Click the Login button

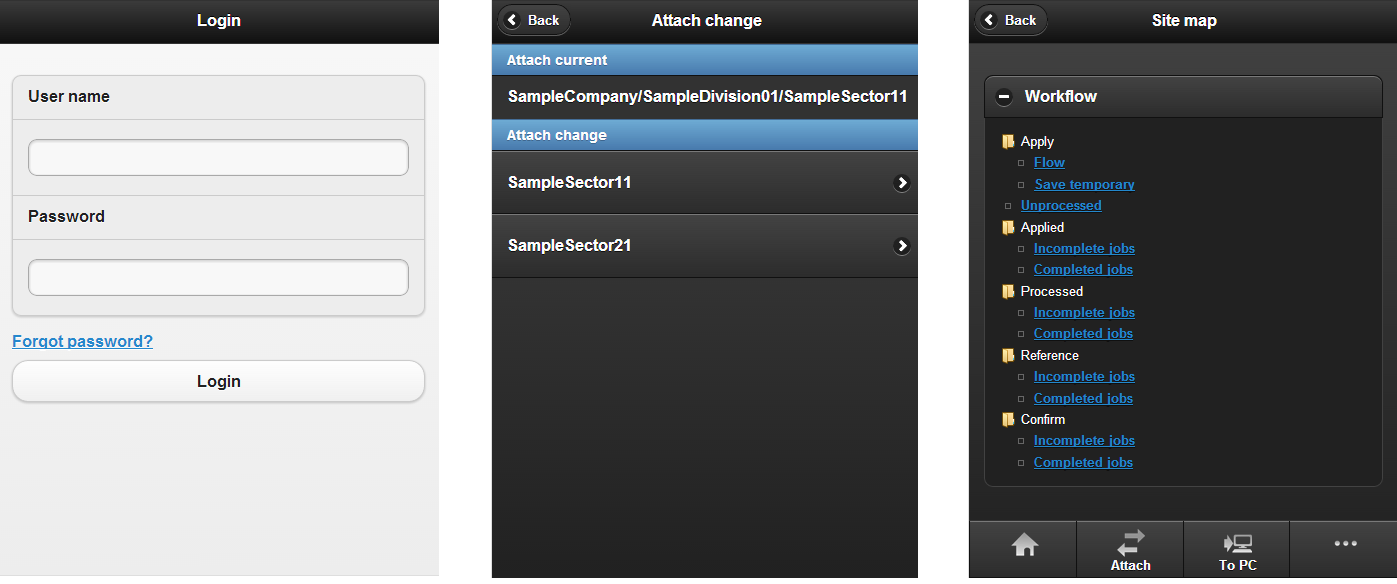coord(218,382)
